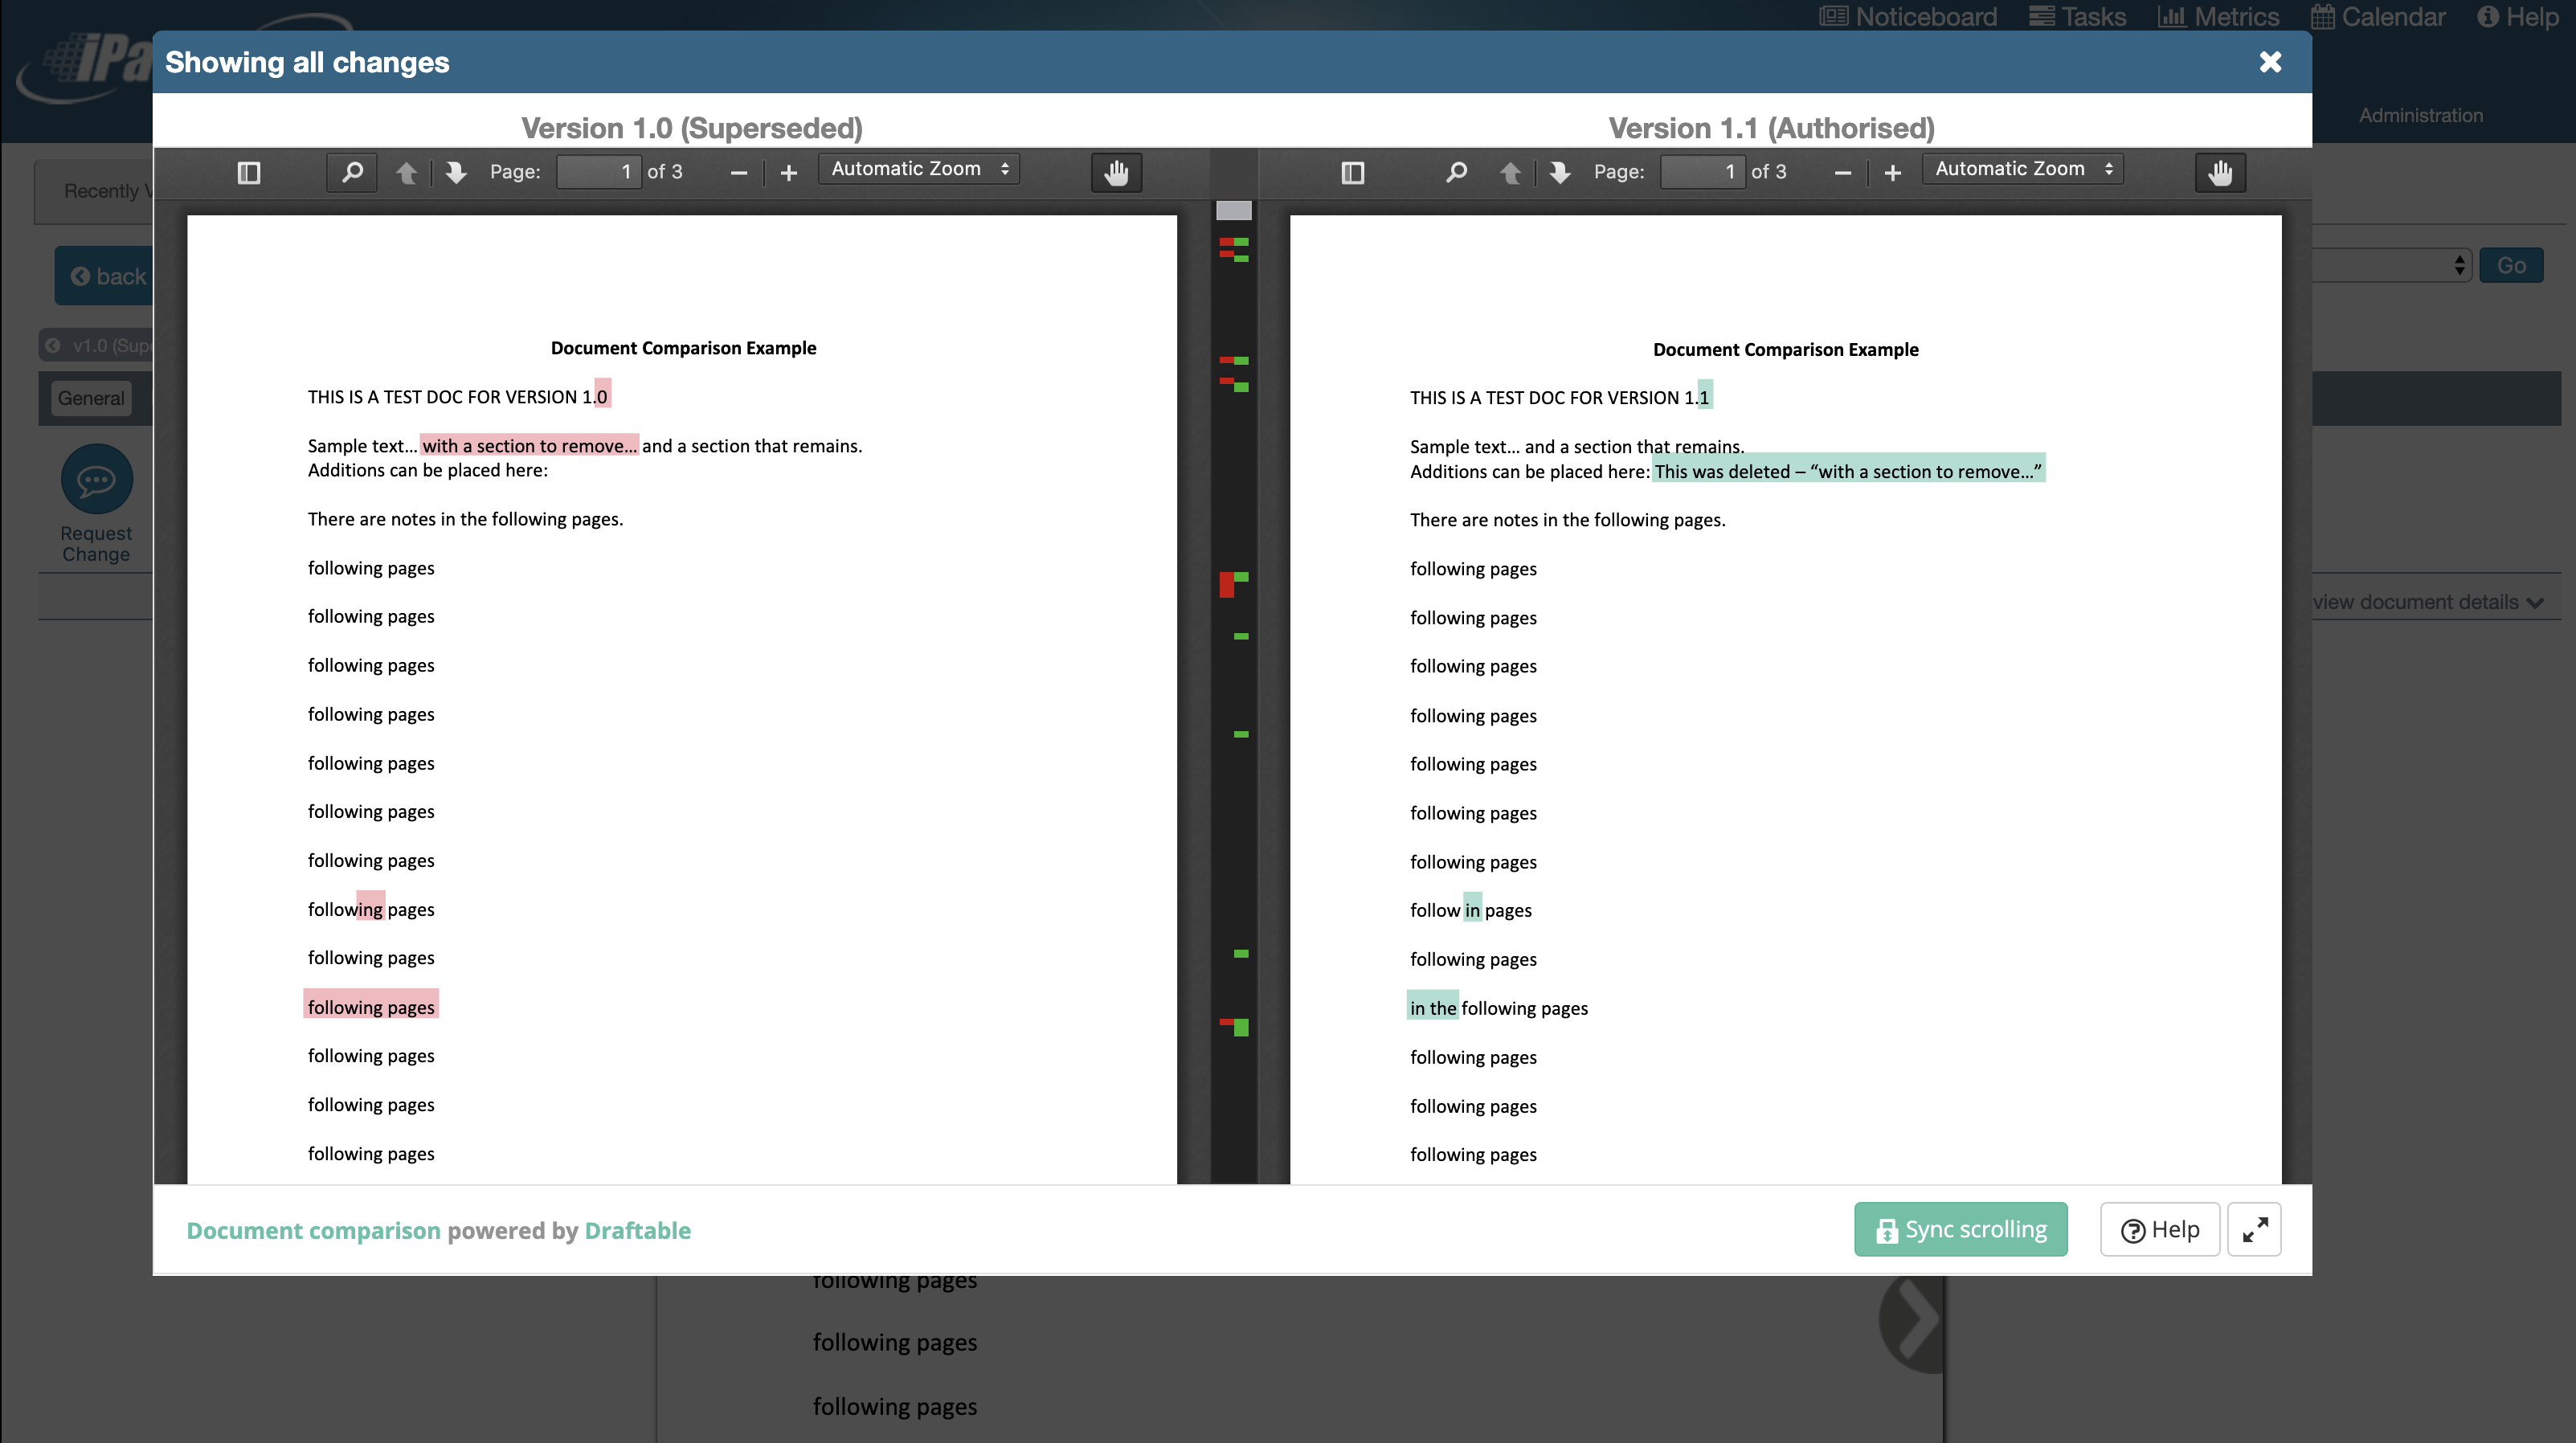Zoom in on right Version 1.1 viewer
This screenshot has width=2576, height=1443.
click(x=1892, y=172)
